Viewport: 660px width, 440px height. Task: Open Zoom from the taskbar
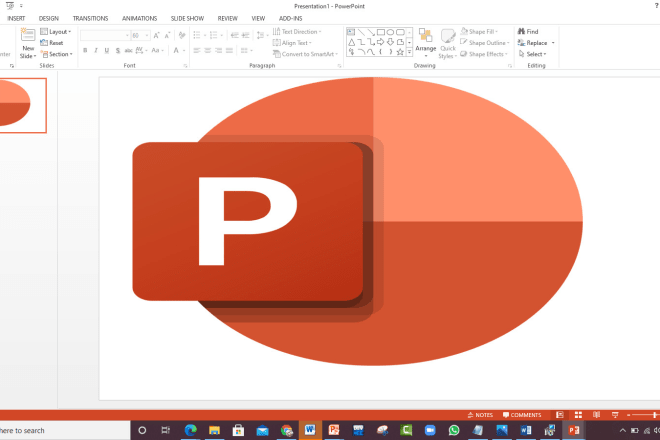[x=430, y=430]
